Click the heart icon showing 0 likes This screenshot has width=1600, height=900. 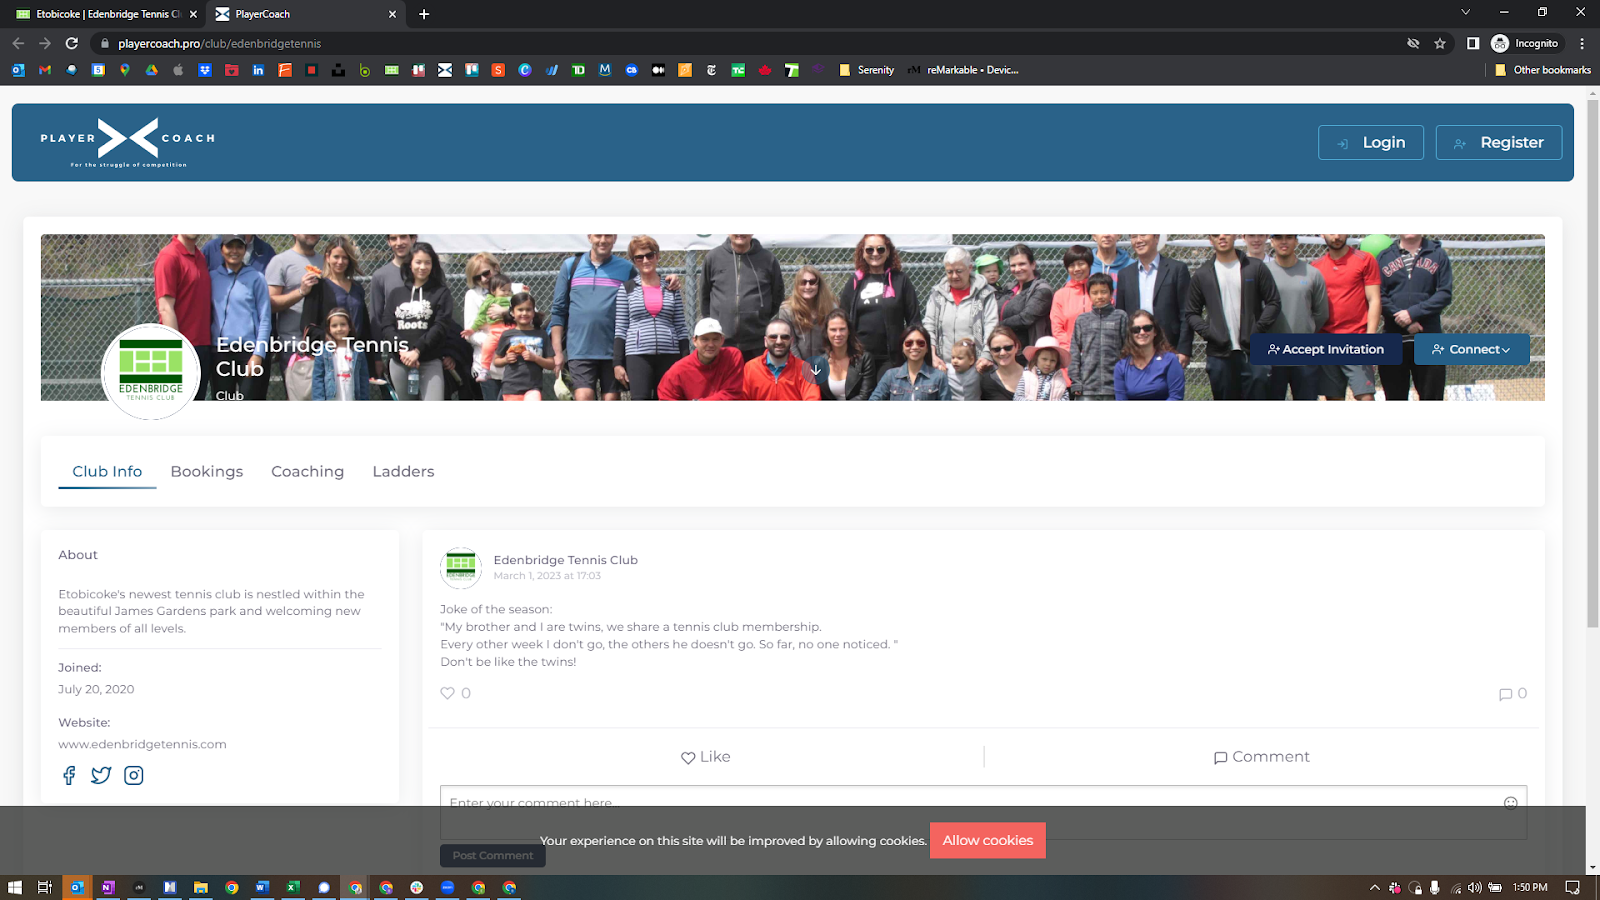(447, 693)
